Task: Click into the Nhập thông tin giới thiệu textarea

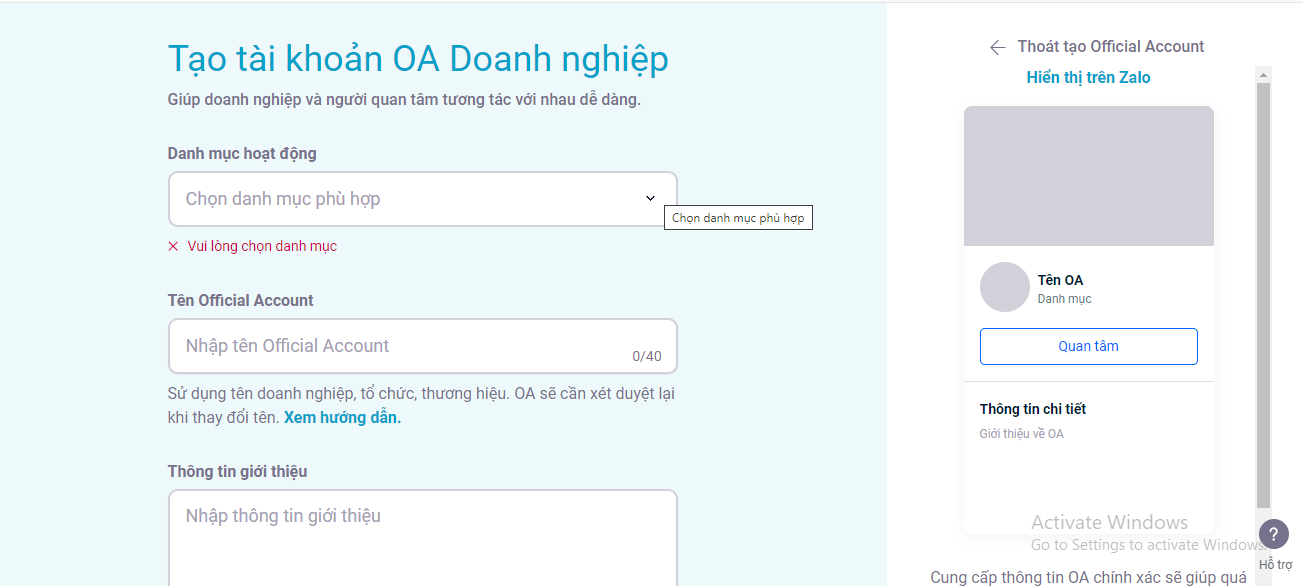Action: [422, 535]
